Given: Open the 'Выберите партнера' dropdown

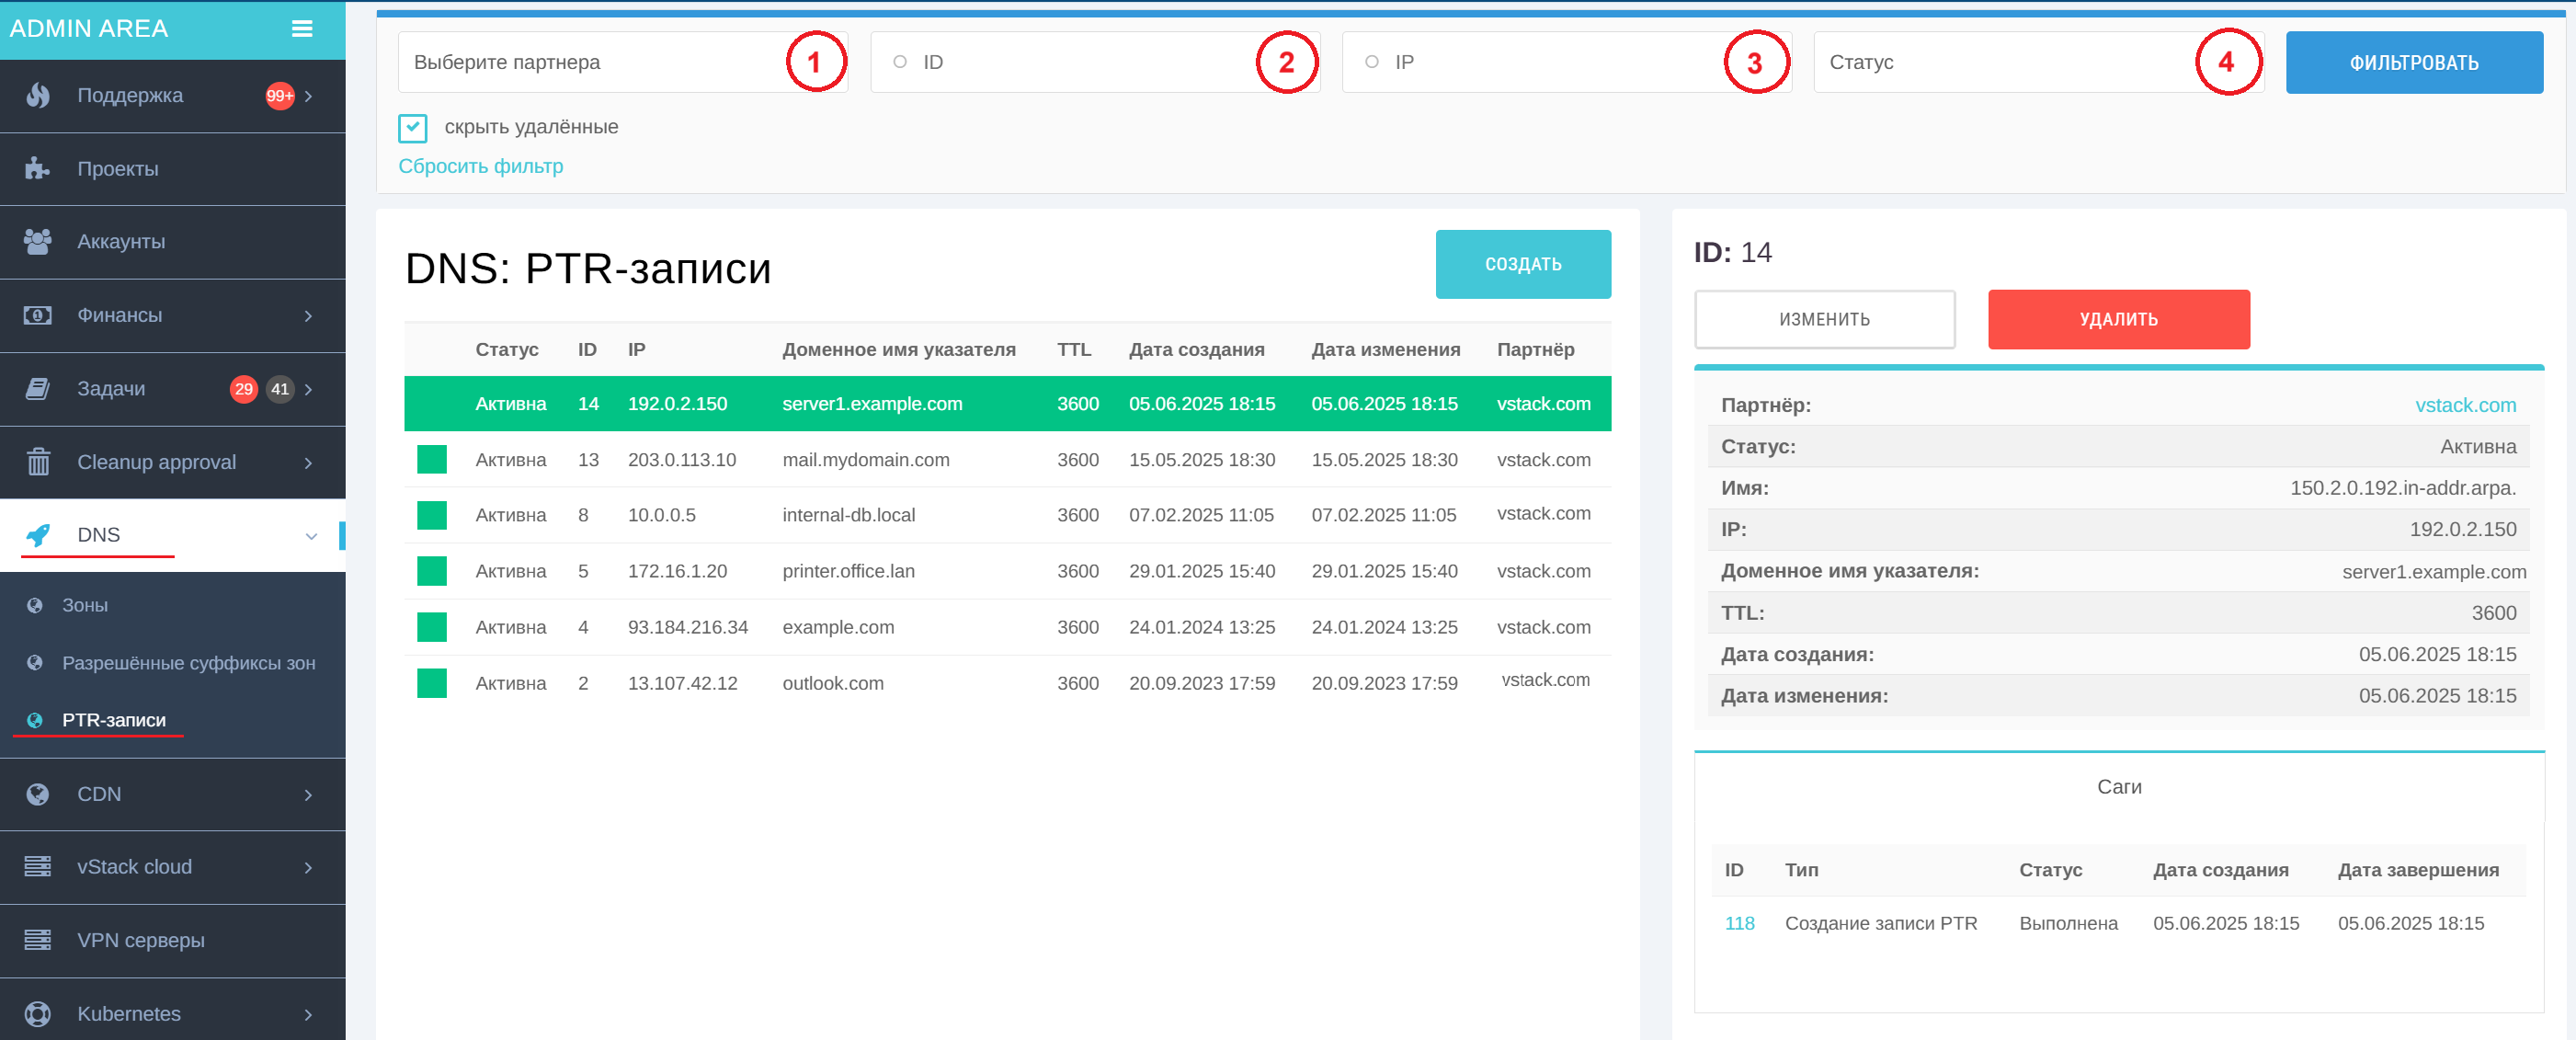Looking at the screenshot, I should [x=600, y=62].
